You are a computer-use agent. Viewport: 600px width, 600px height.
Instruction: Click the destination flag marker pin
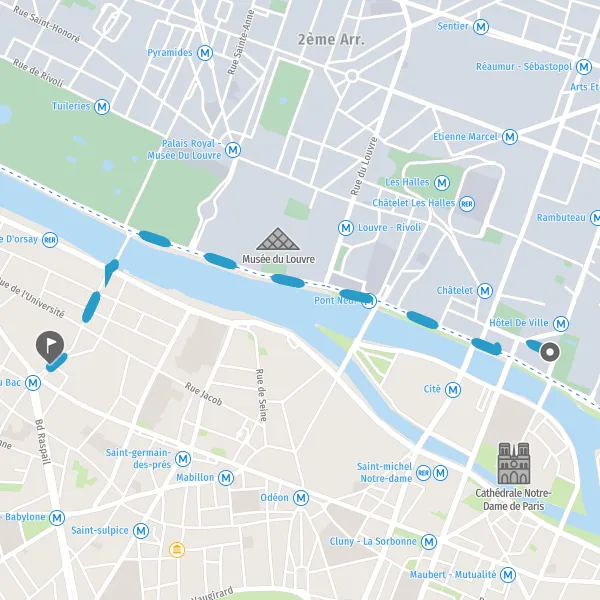coord(50,346)
